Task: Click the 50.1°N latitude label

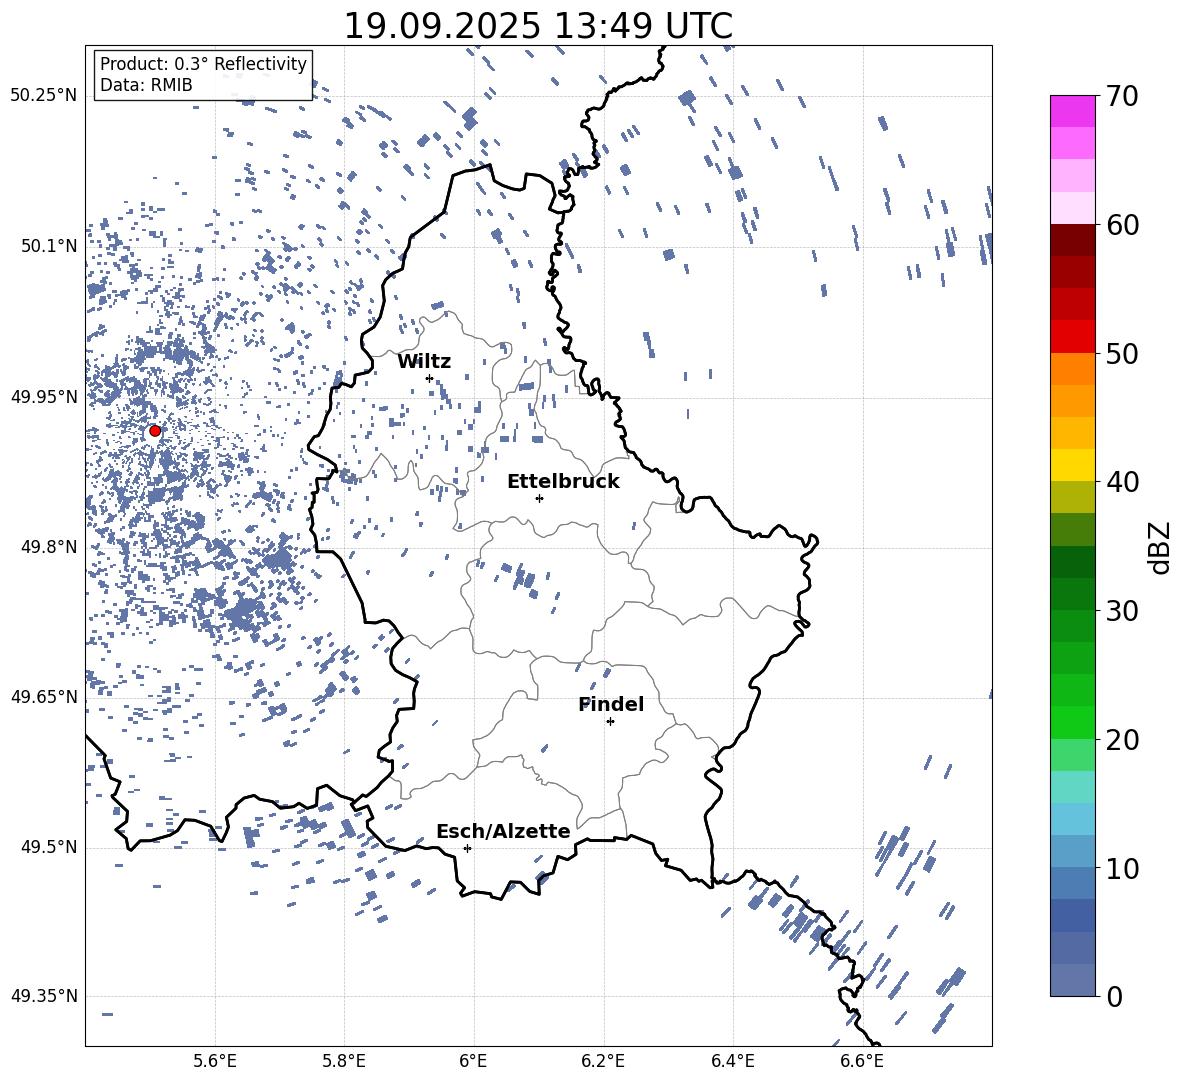Action: [48, 247]
